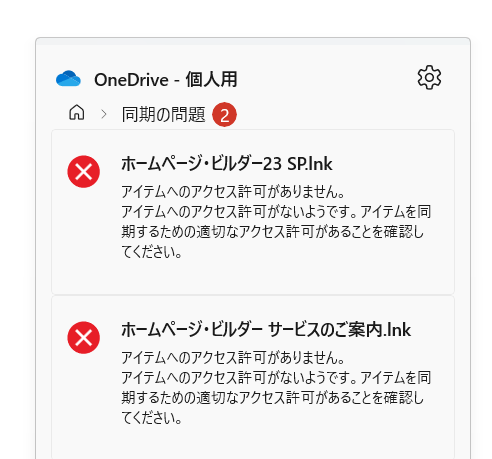Viewport: 492px width, 459px height.
Task: Click the てください。 line in the first card
Action: pos(152,252)
